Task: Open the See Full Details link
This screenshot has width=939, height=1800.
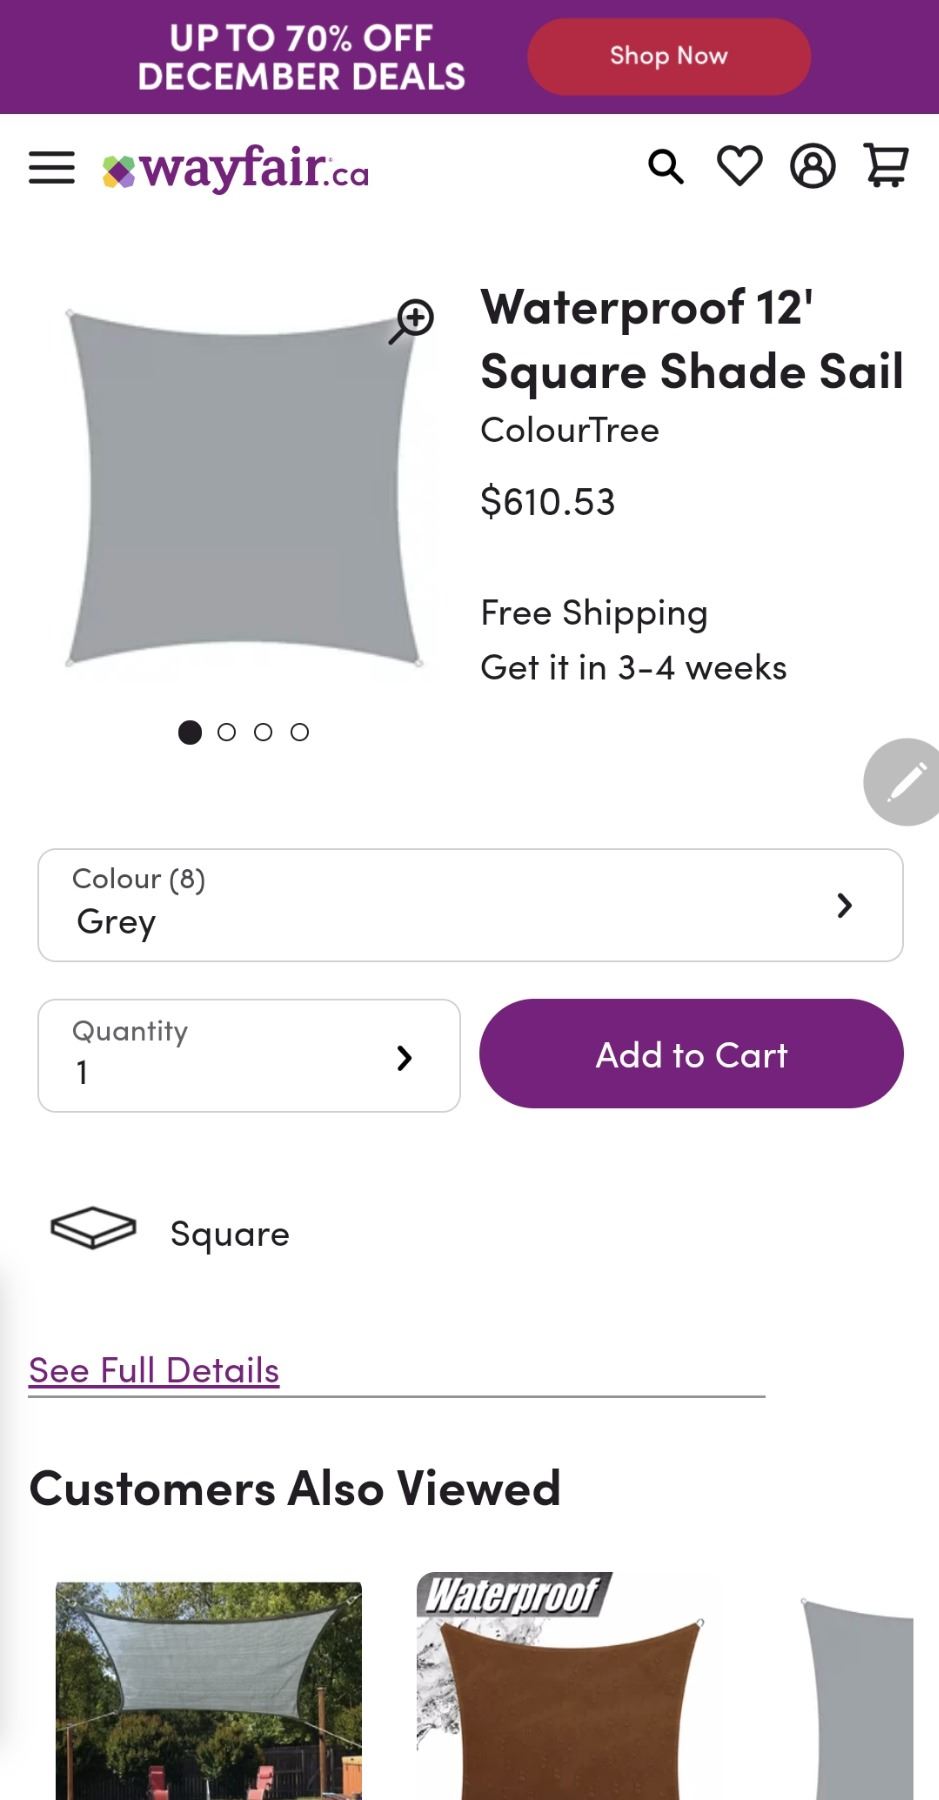Action: (x=154, y=1370)
